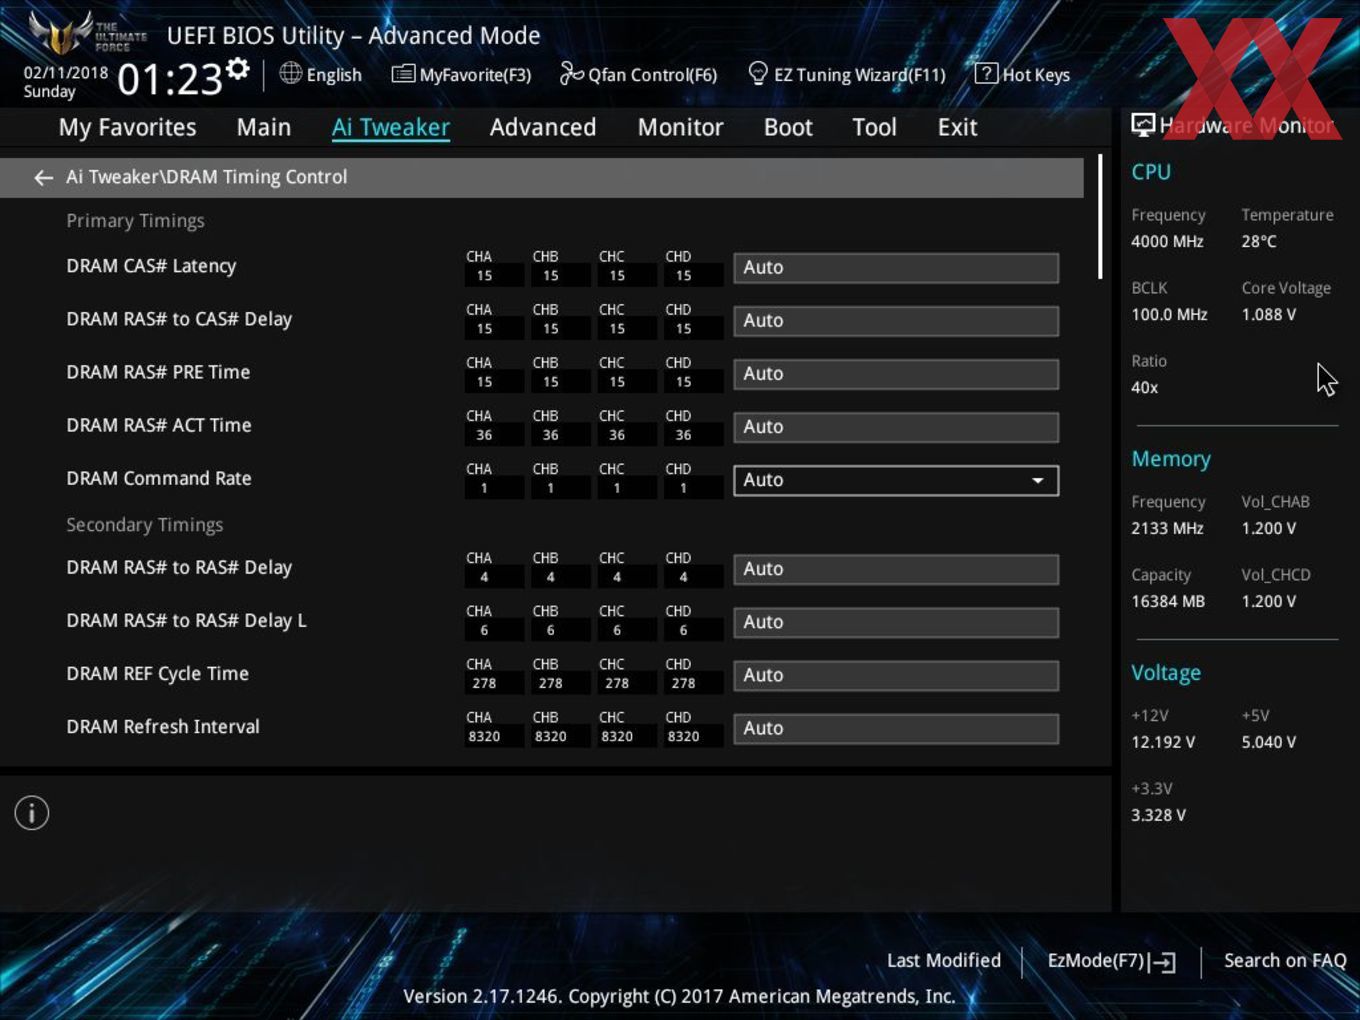The image size is (1360, 1020).
Task: Open the Tool tab
Action: coord(874,128)
